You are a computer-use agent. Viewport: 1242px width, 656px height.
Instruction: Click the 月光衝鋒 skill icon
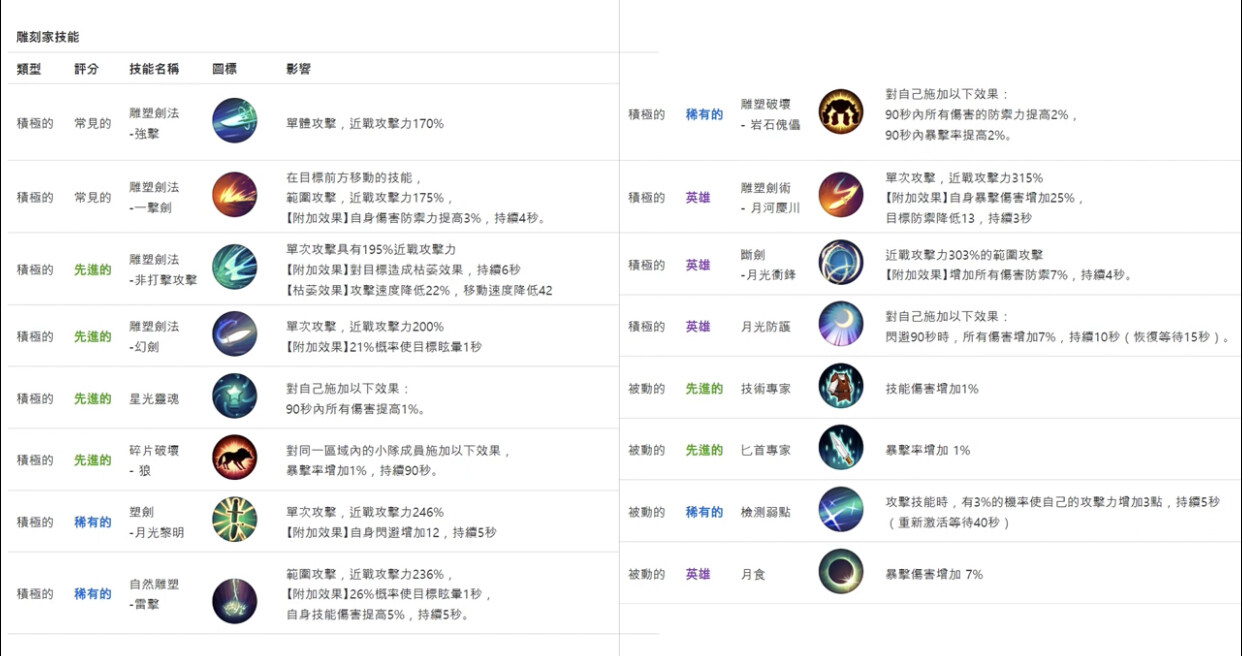click(x=840, y=263)
